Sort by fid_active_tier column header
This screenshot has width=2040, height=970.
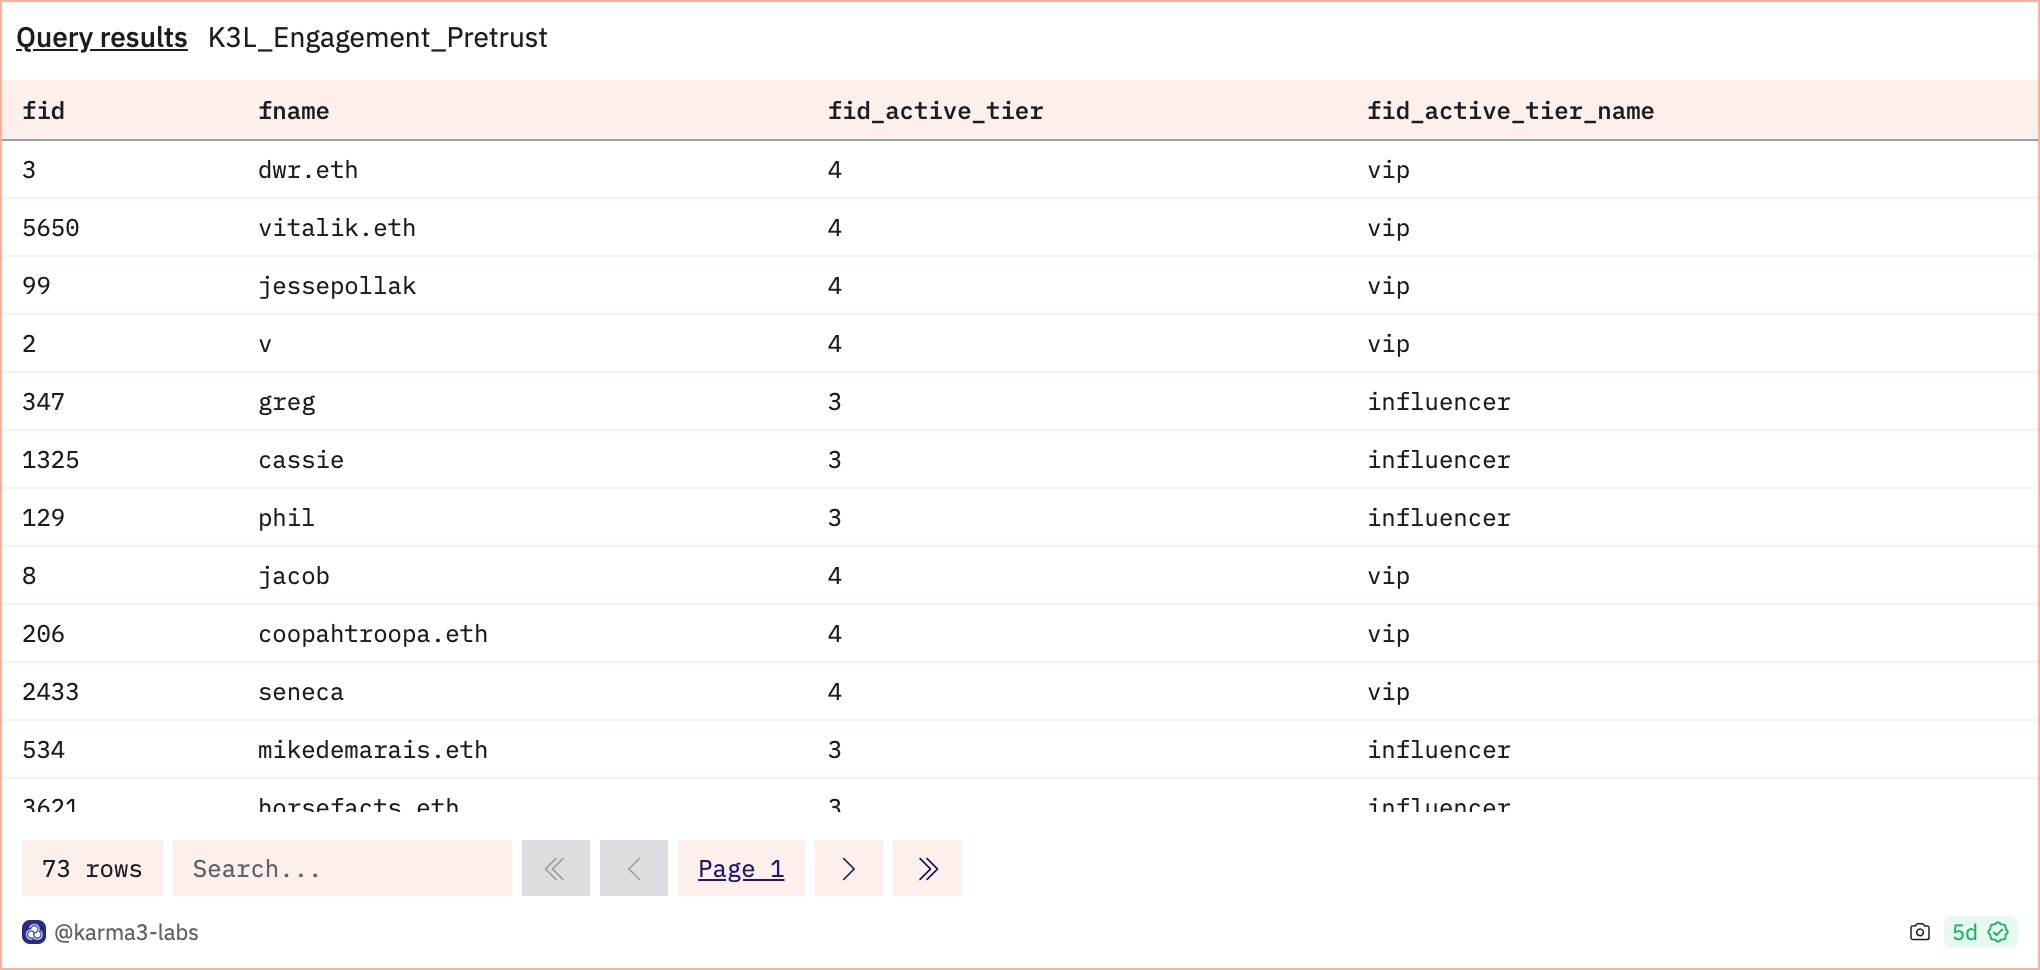click(x=935, y=111)
